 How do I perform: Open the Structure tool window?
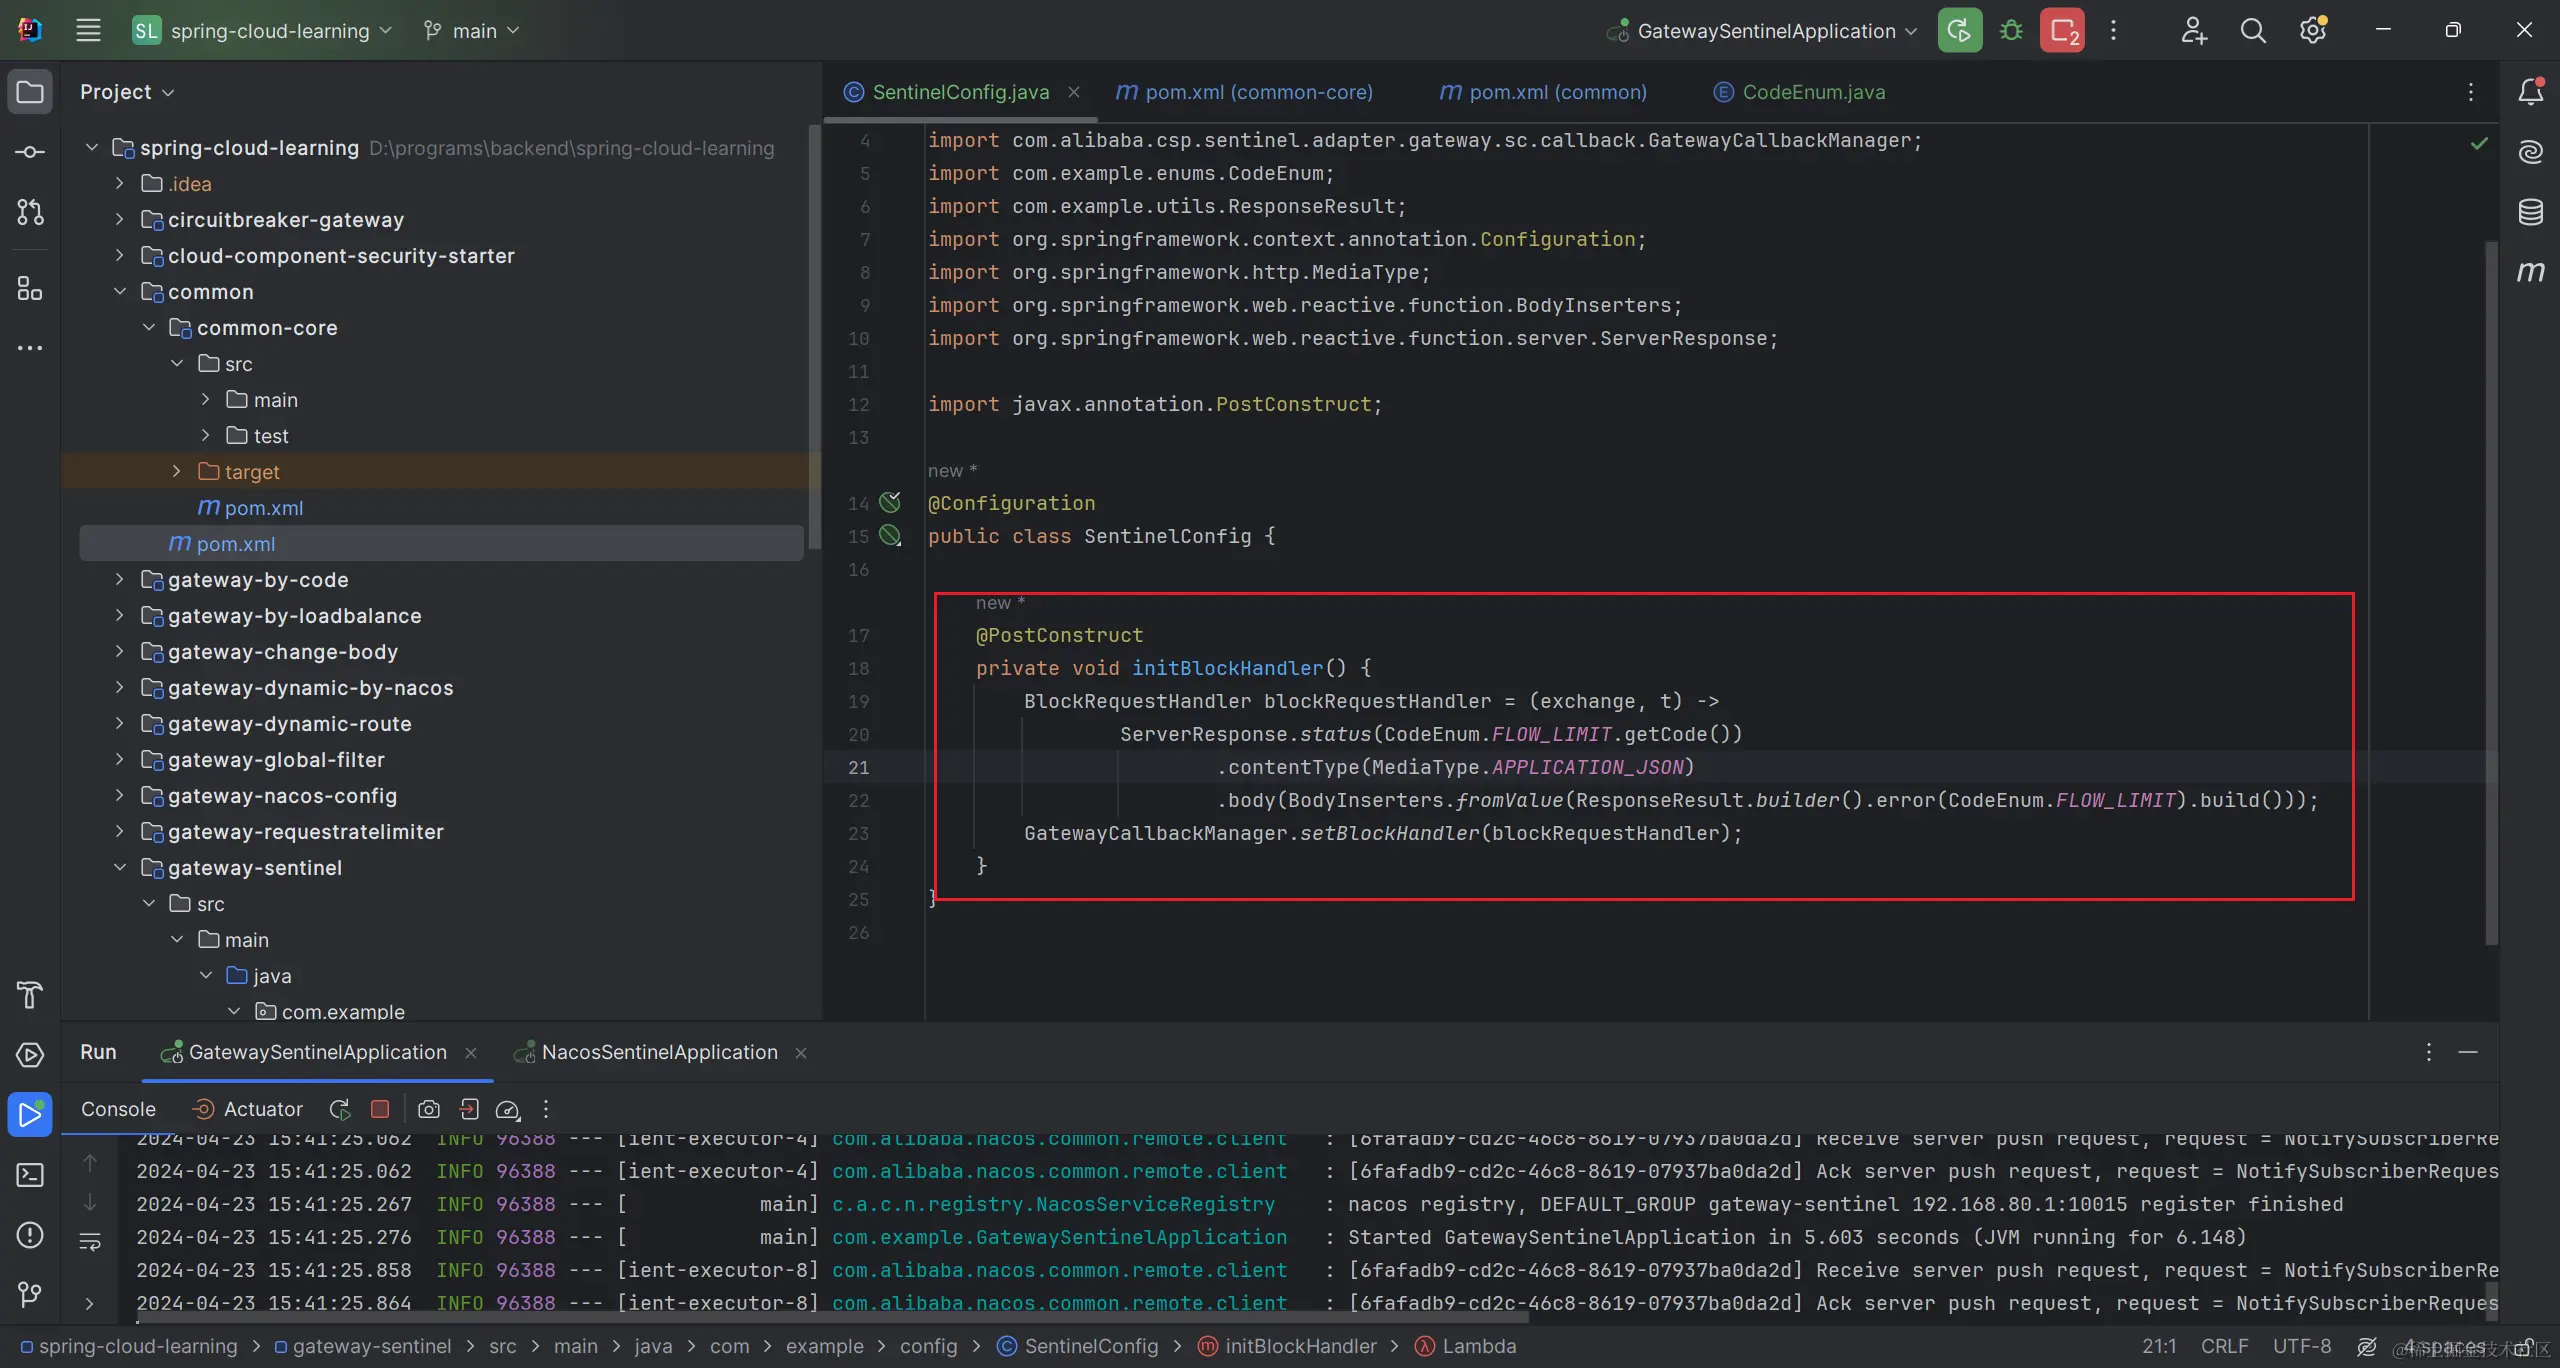coord(30,289)
